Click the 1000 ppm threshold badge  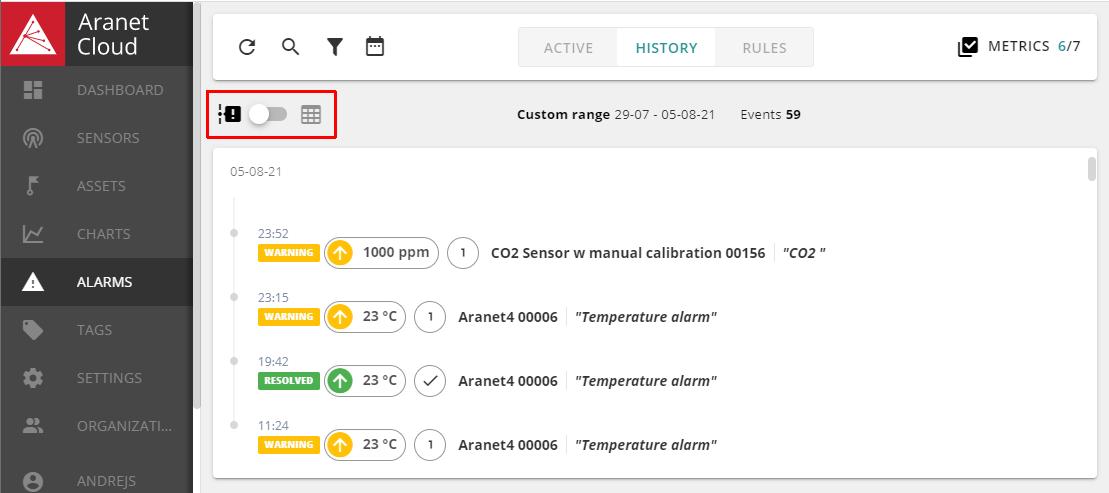(x=383, y=253)
